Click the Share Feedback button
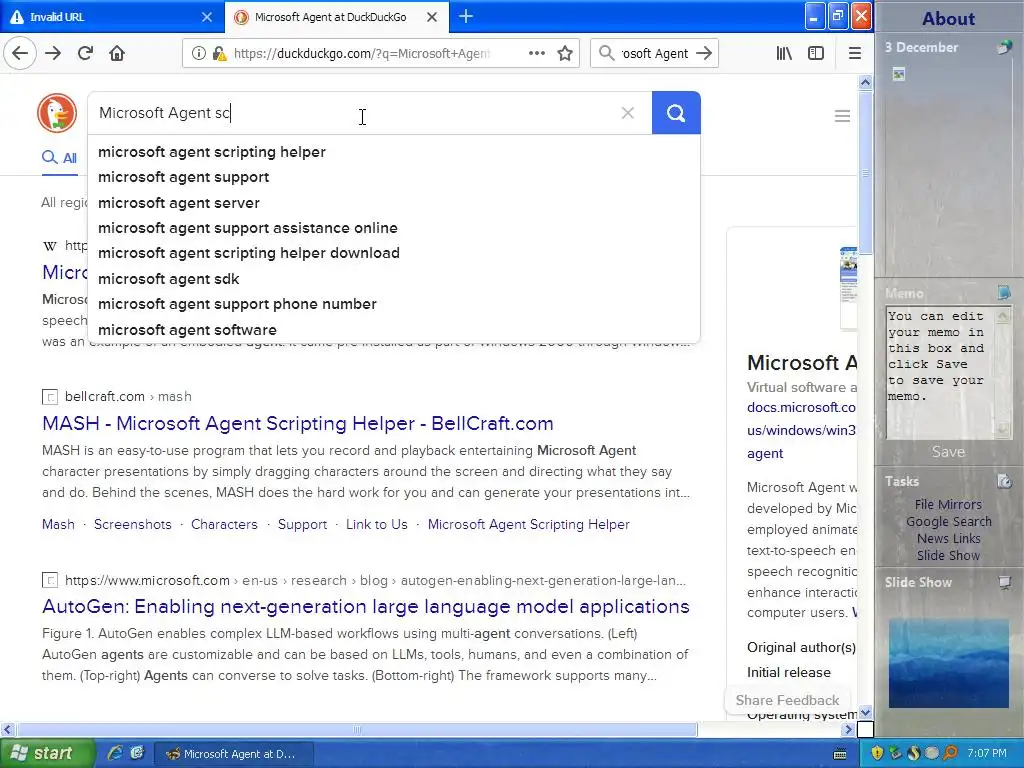1024x768 pixels. 787,700
